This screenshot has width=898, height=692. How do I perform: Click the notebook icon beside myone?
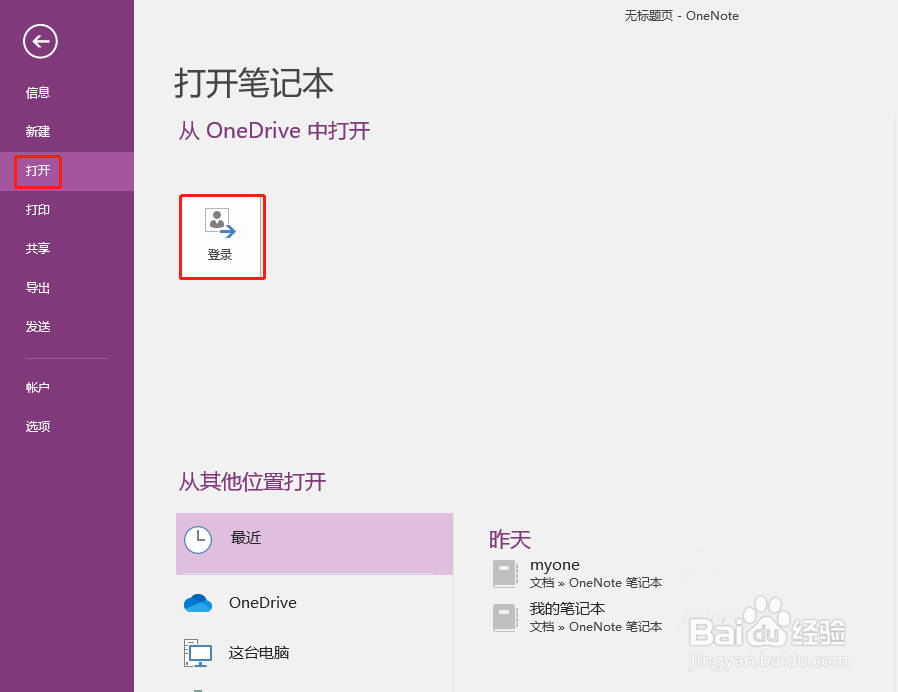click(x=505, y=574)
